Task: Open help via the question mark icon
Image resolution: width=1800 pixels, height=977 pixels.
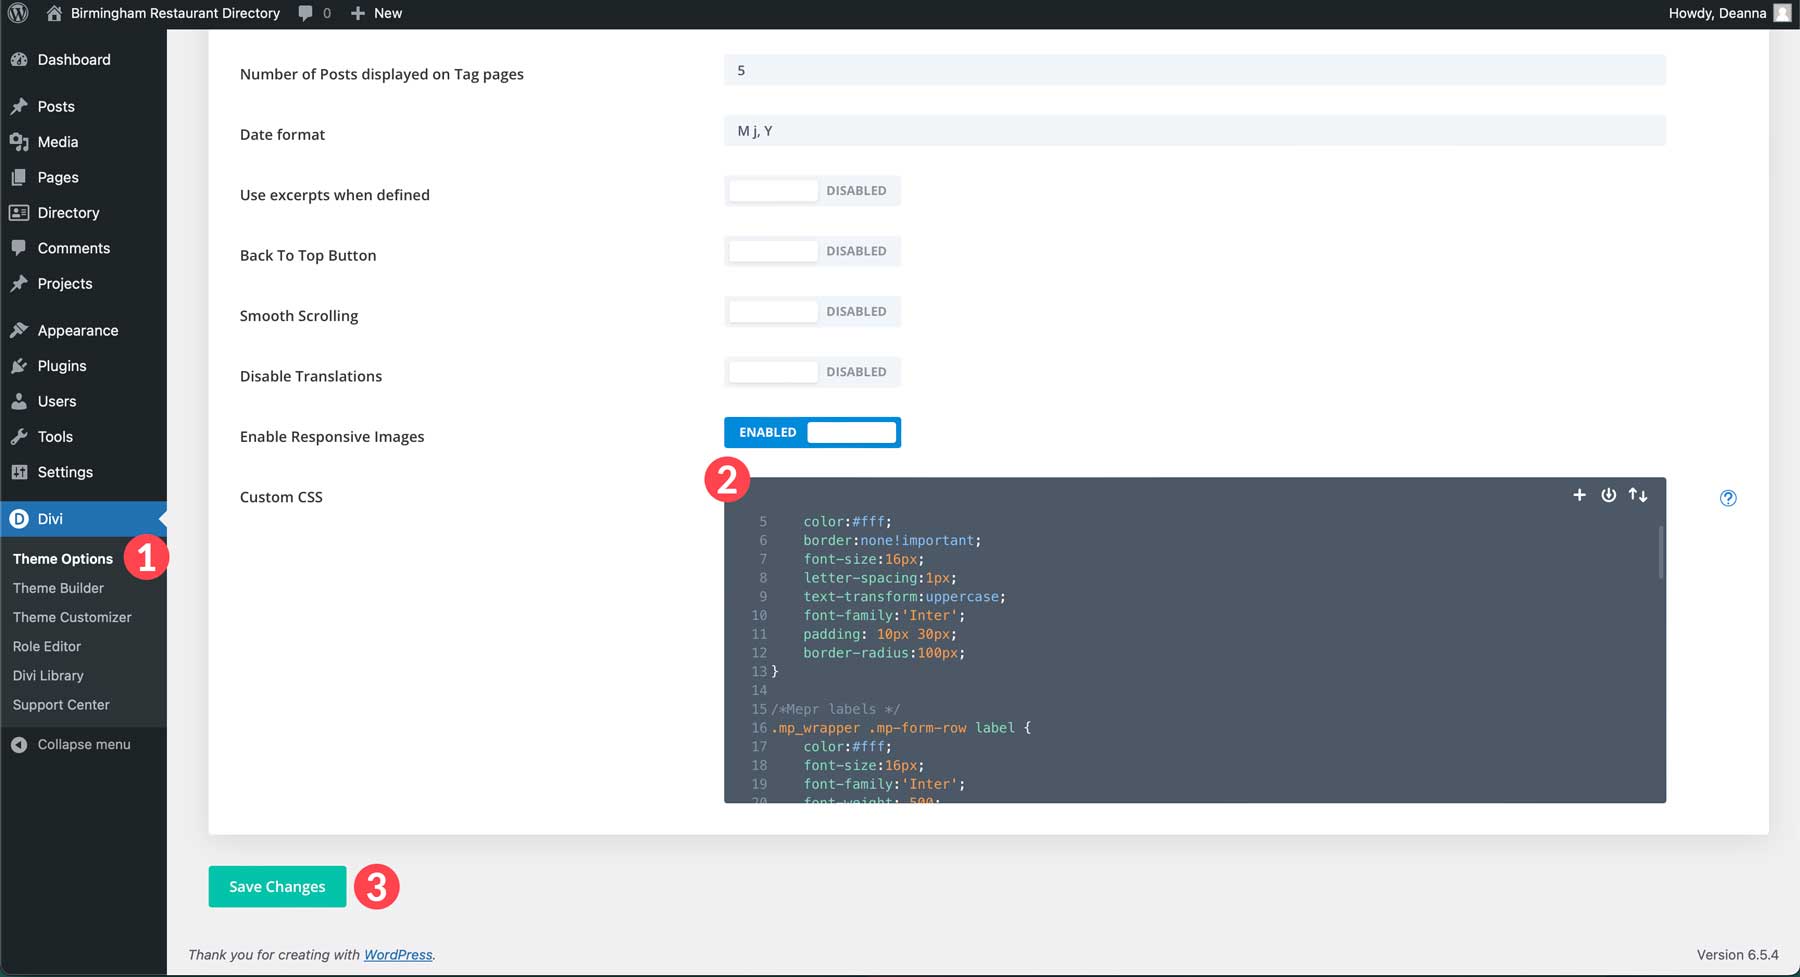Action: pyautogui.click(x=1728, y=497)
